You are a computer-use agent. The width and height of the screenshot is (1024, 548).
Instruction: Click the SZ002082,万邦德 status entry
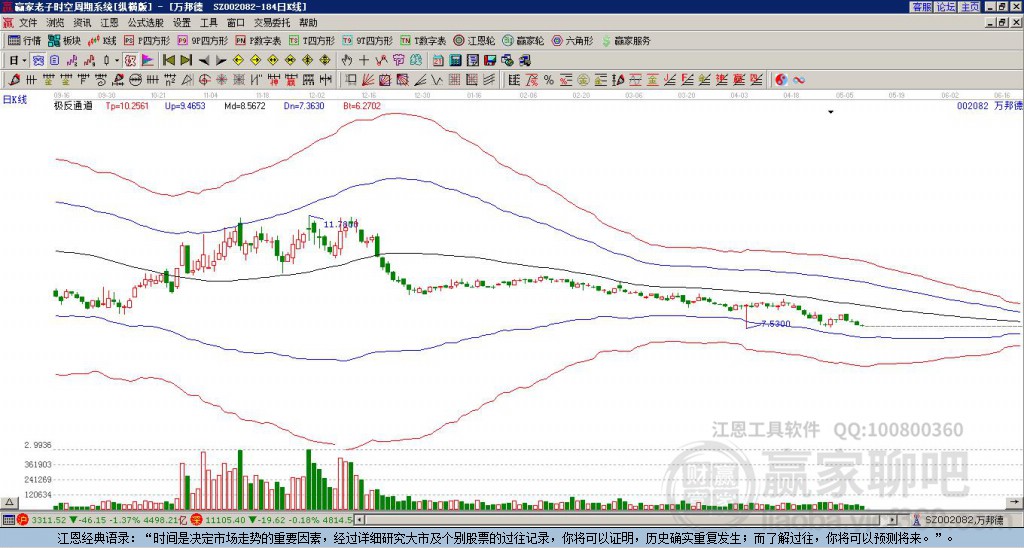pos(963,520)
